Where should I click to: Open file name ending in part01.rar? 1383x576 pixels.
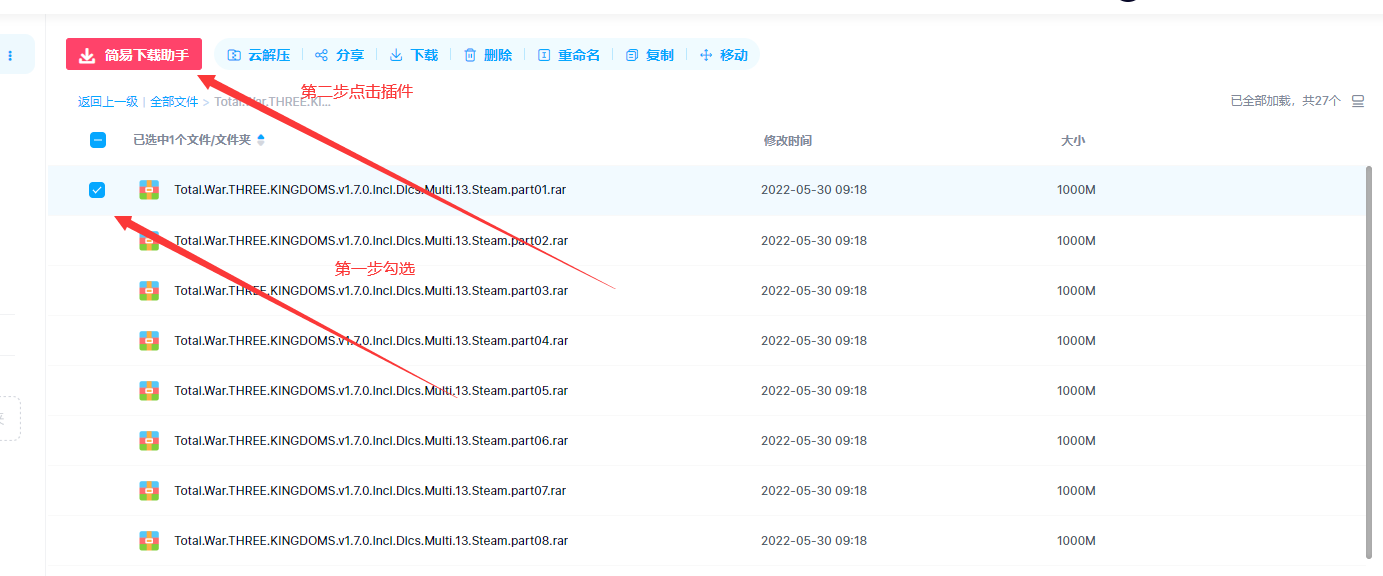(x=370, y=190)
